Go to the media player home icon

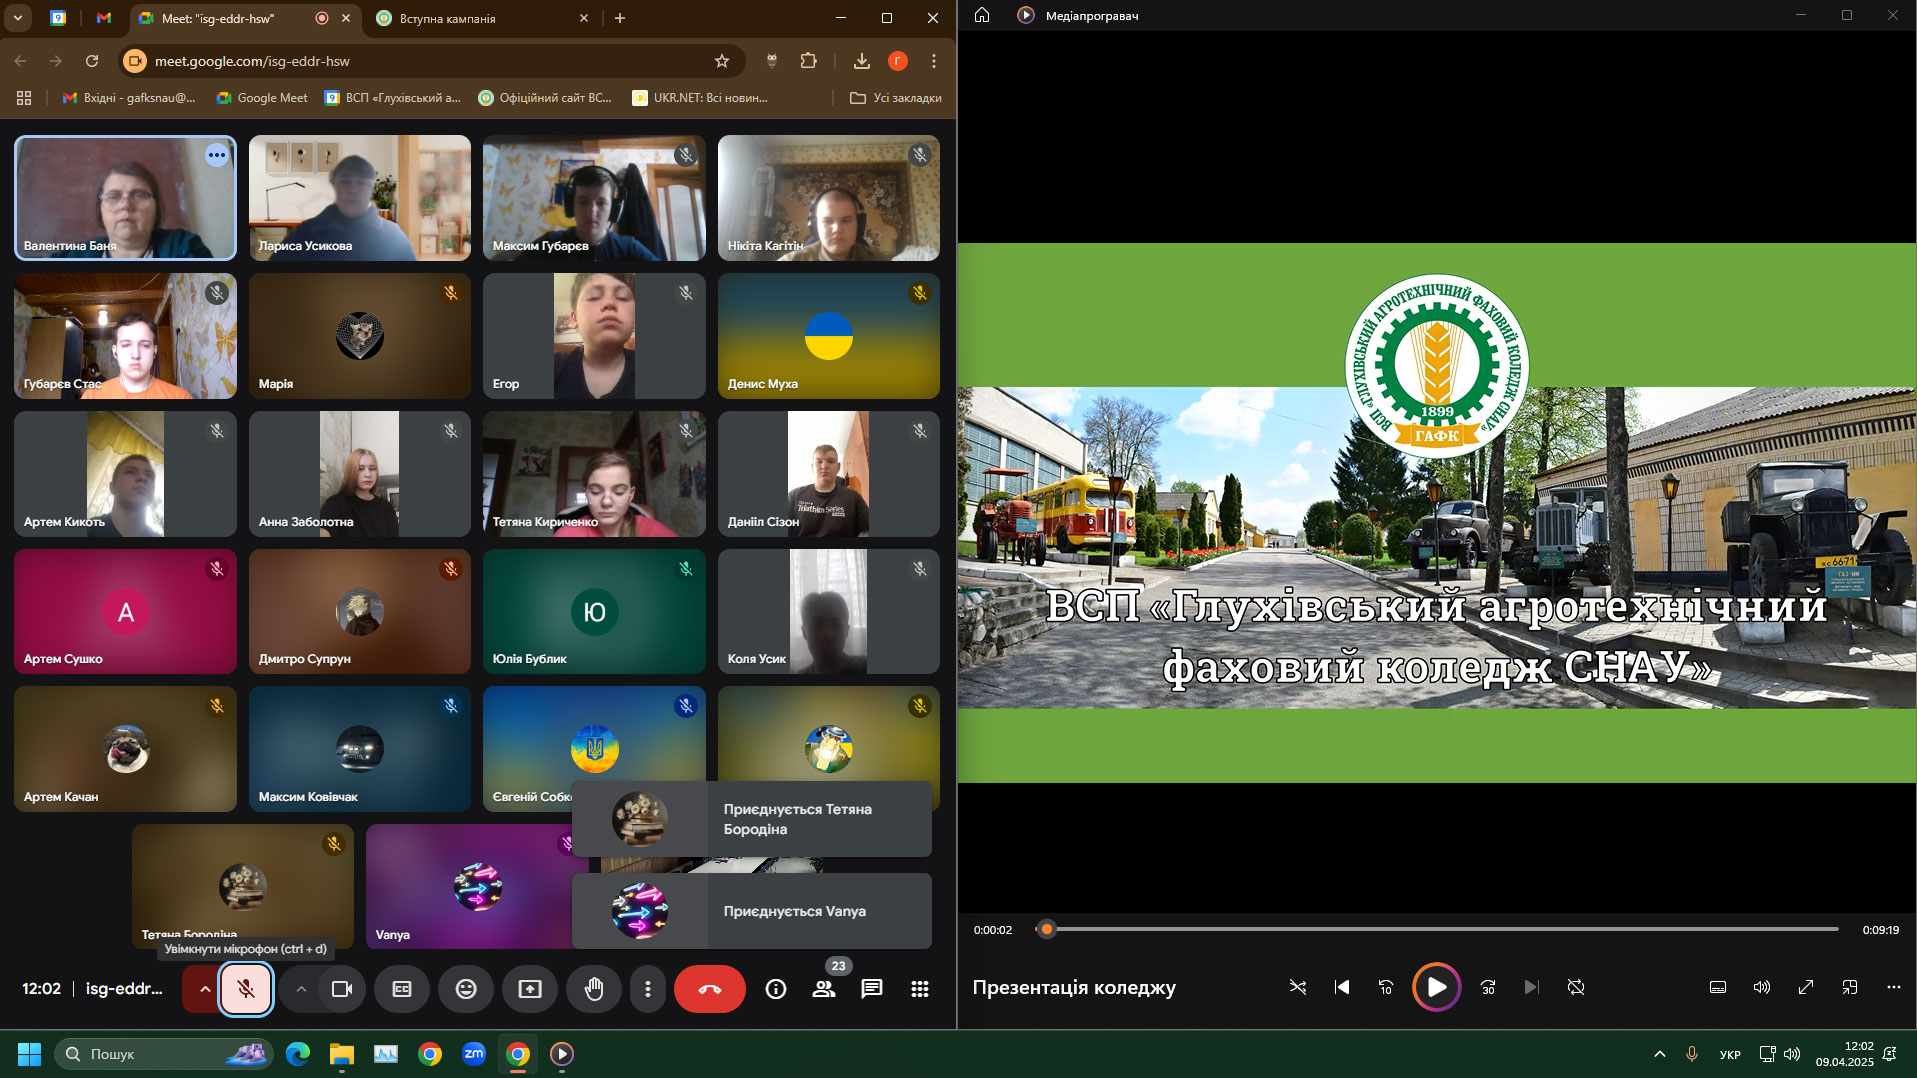[982, 15]
